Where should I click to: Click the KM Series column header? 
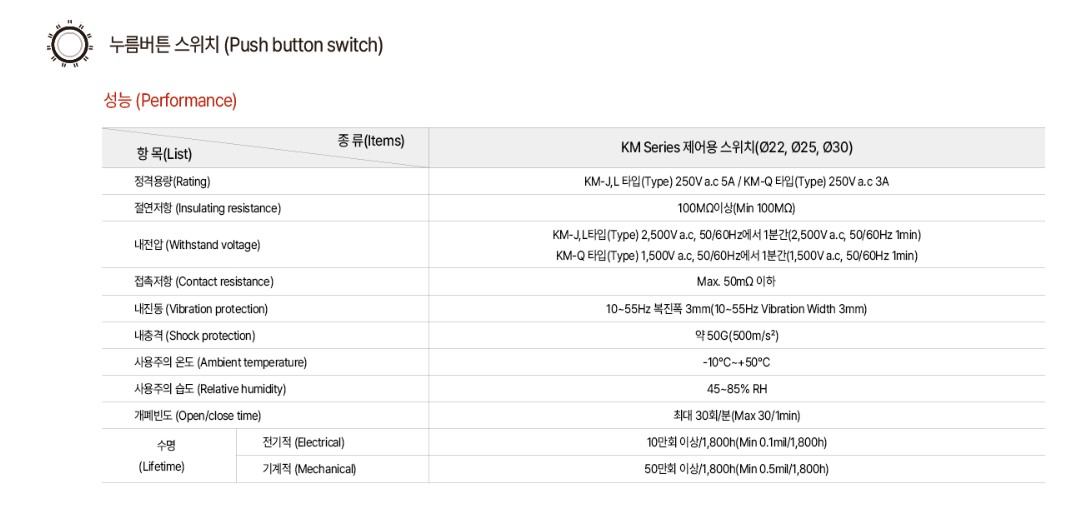(x=736, y=147)
